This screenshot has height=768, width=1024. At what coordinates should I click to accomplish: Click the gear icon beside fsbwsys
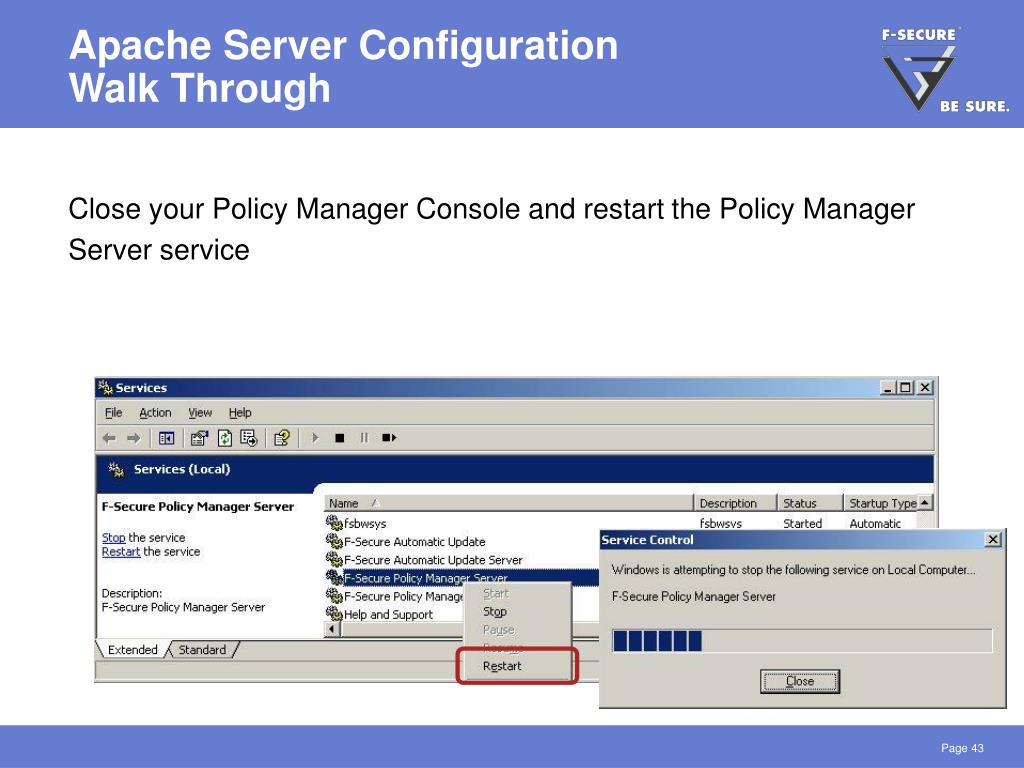334,522
